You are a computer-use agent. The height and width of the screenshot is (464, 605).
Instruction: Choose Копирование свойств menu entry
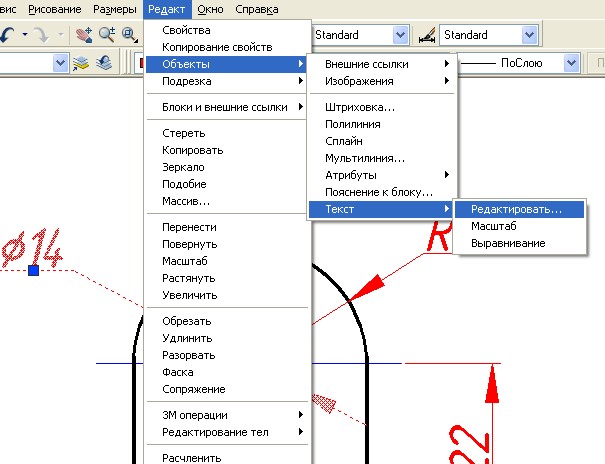tap(228, 47)
